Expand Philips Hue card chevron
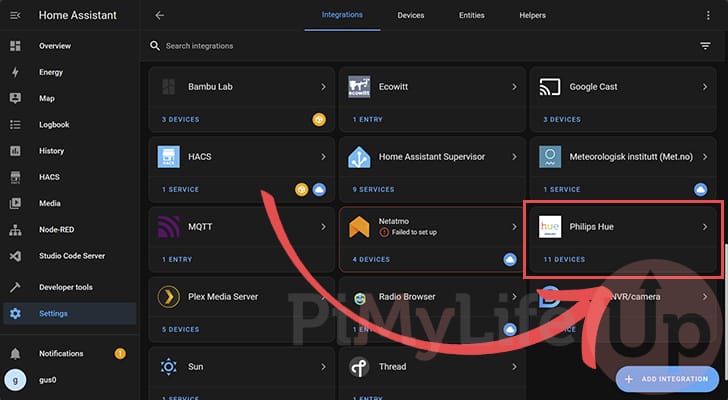Image resolution: width=728 pixels, height=400 pixels. pyautogui.click(x=705, y=227)
